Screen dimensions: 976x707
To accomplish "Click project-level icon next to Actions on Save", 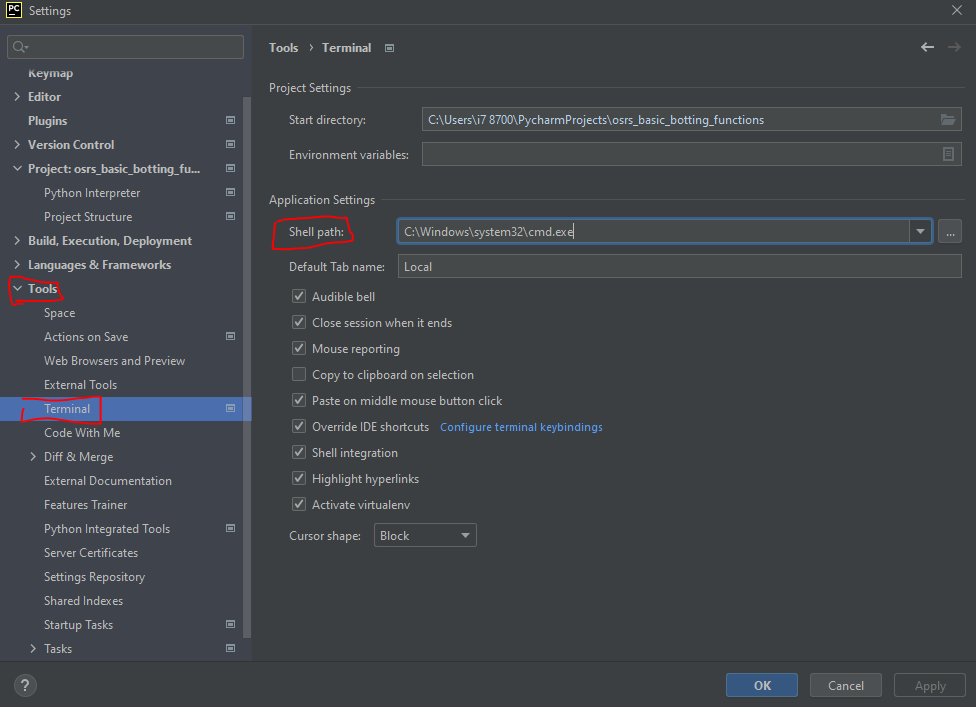I will tap(230, 337).
